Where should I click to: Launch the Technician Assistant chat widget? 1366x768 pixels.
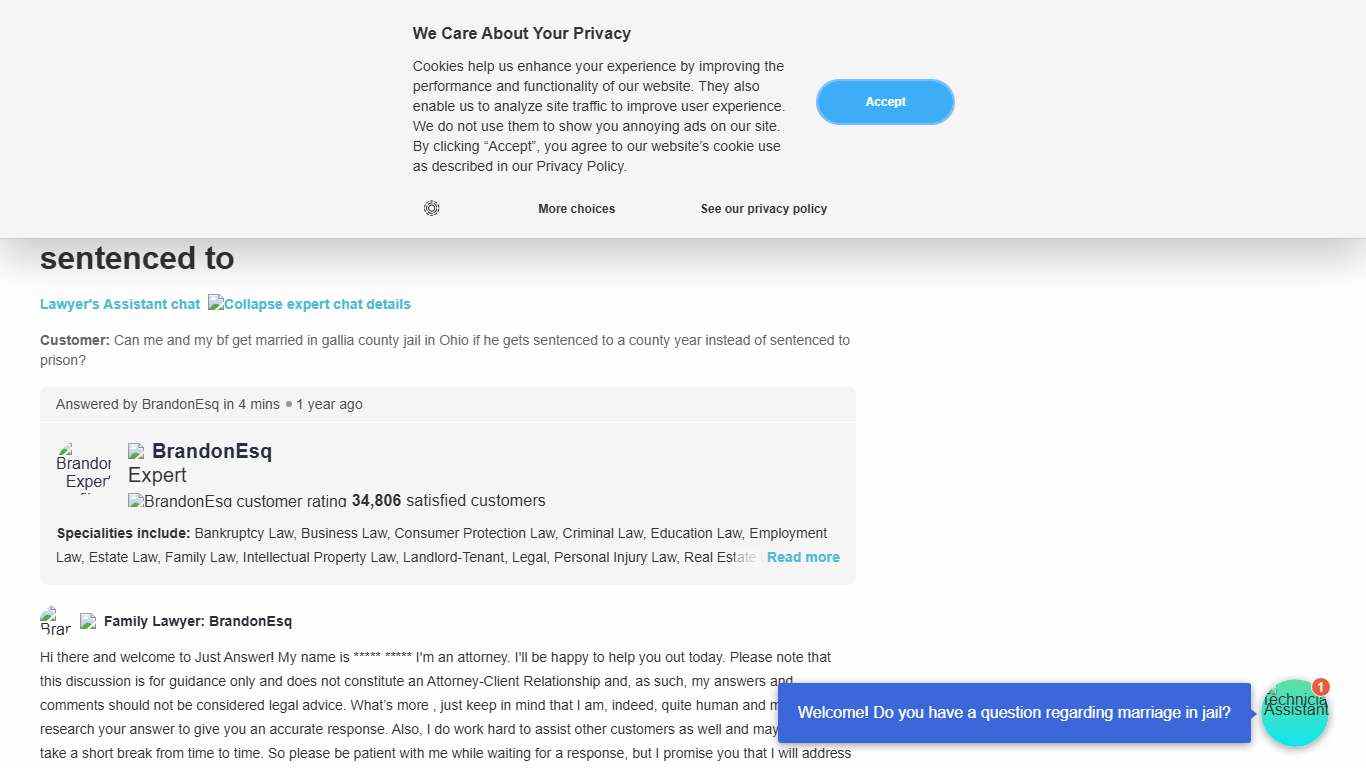1294,714
